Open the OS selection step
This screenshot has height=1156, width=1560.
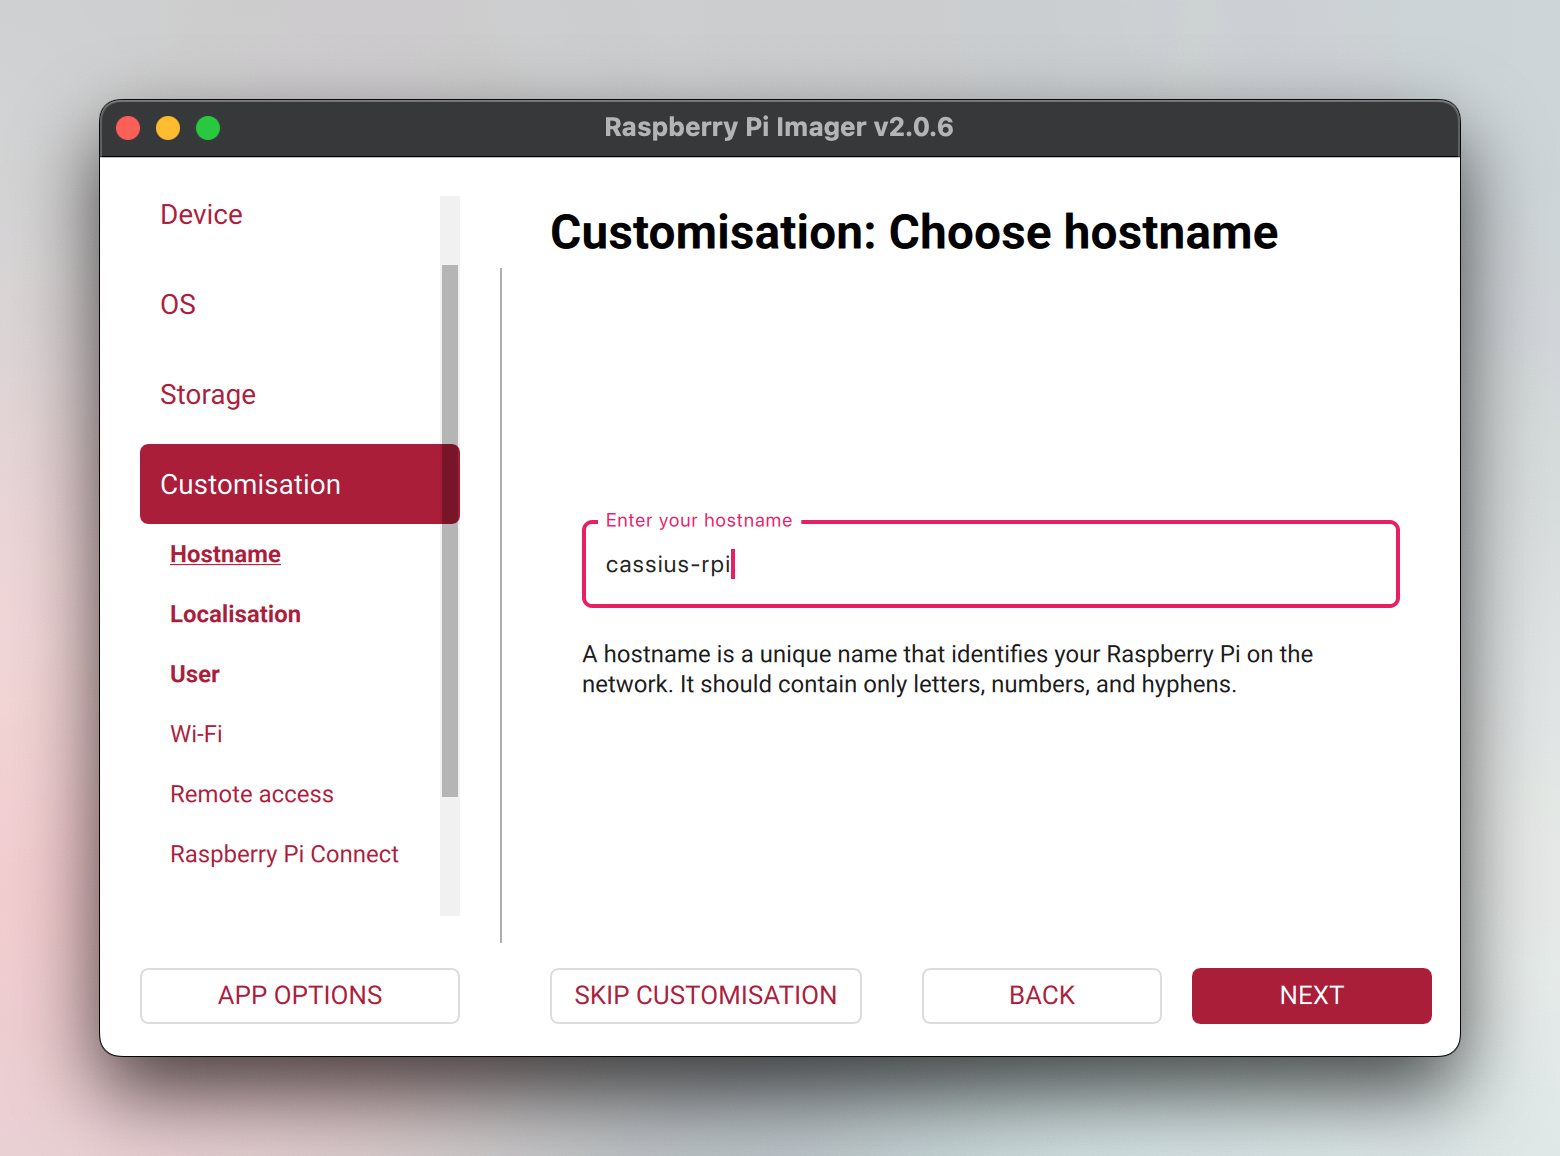pyautogui.click(x=178, y=304)
